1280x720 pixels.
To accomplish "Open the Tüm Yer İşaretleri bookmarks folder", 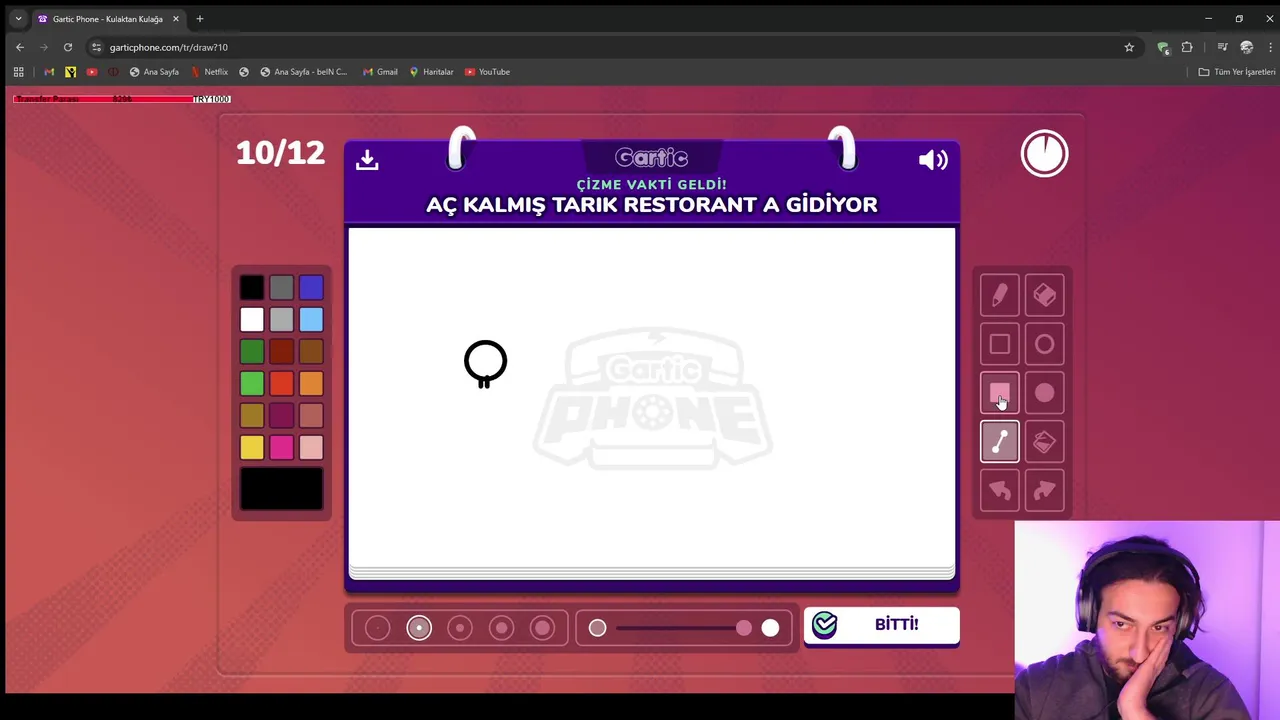I will (1237, 72).
